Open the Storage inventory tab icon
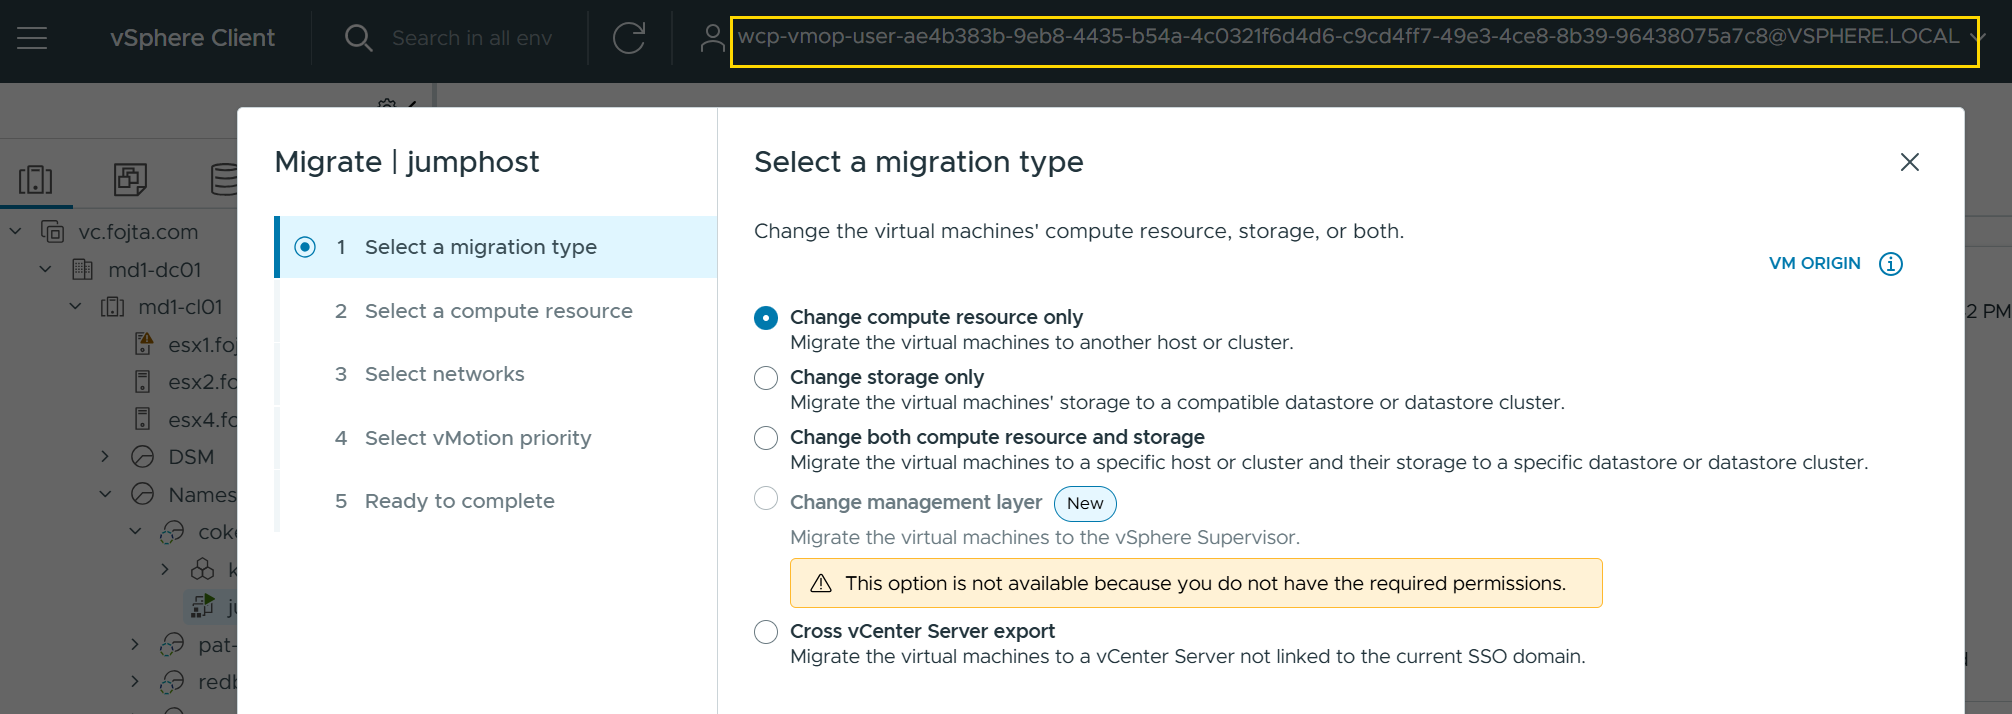 click(224, 180)
